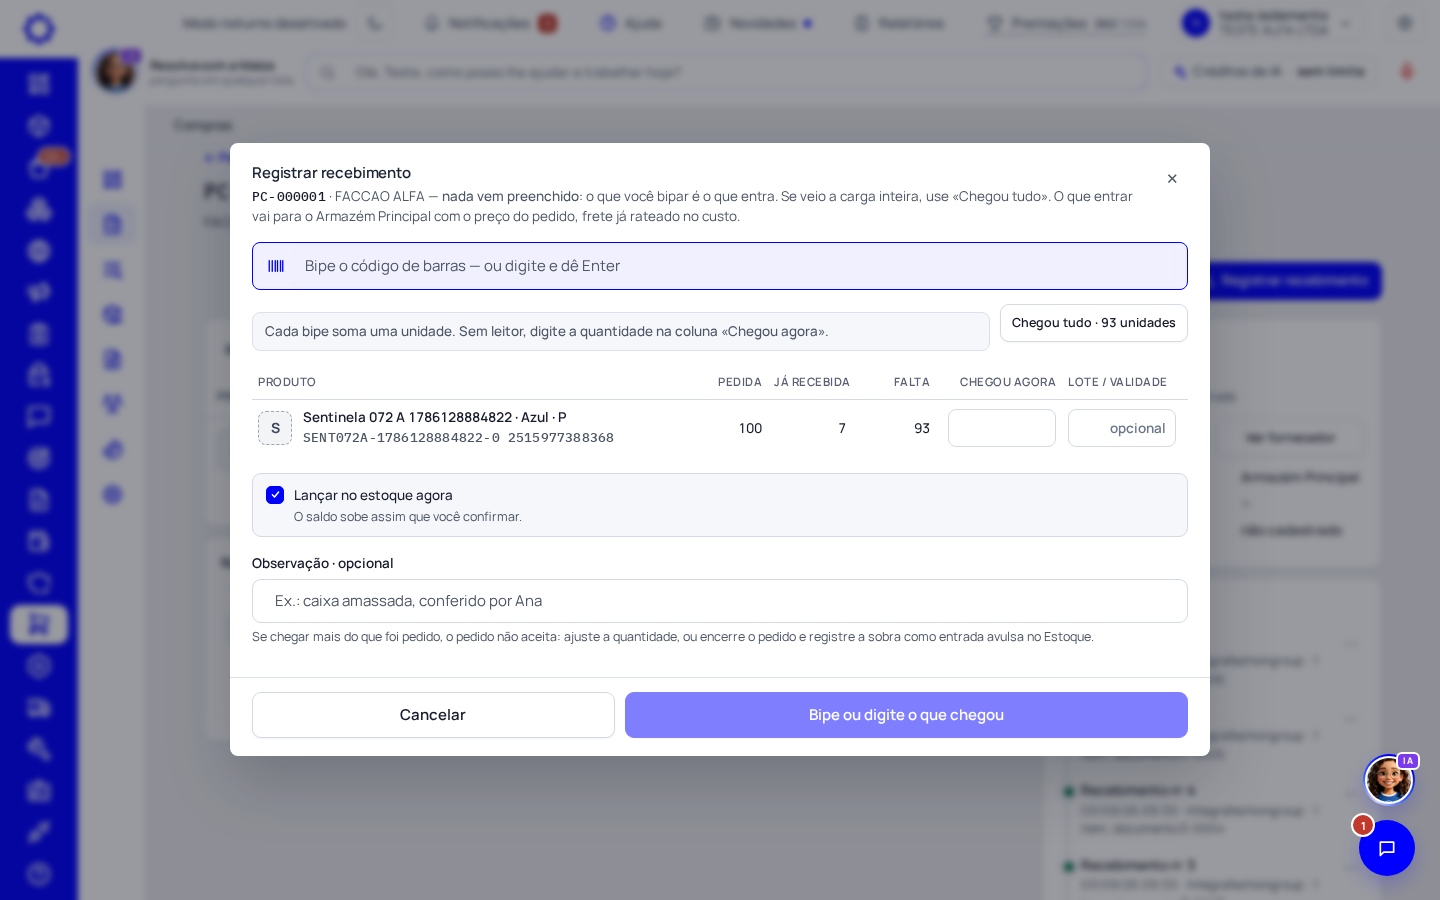Click order code 'PC-000001' in dialog header
This screenshot has height=900, width=1440.
click(289, 197)
